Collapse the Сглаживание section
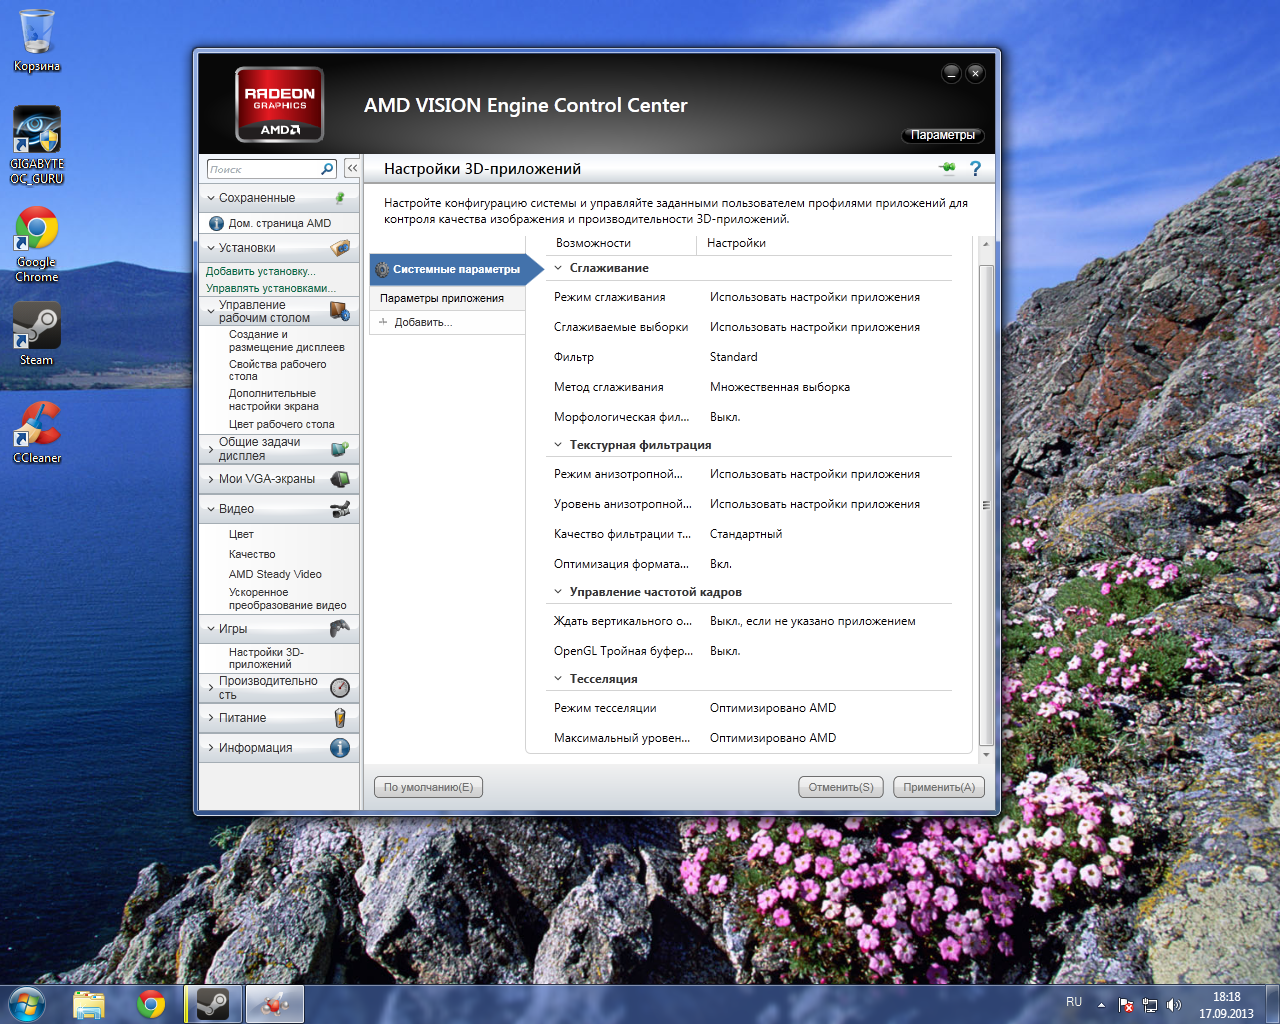1280x1024 pixels. [558, 268]
